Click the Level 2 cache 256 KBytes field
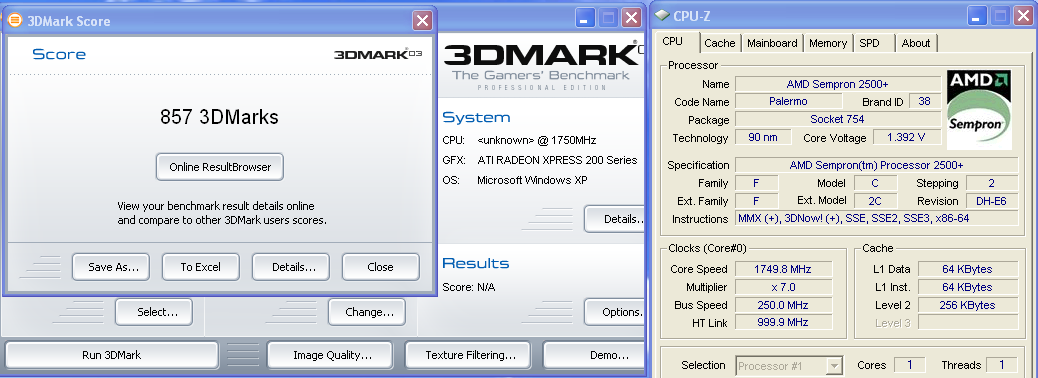 (x=967, y=305)
